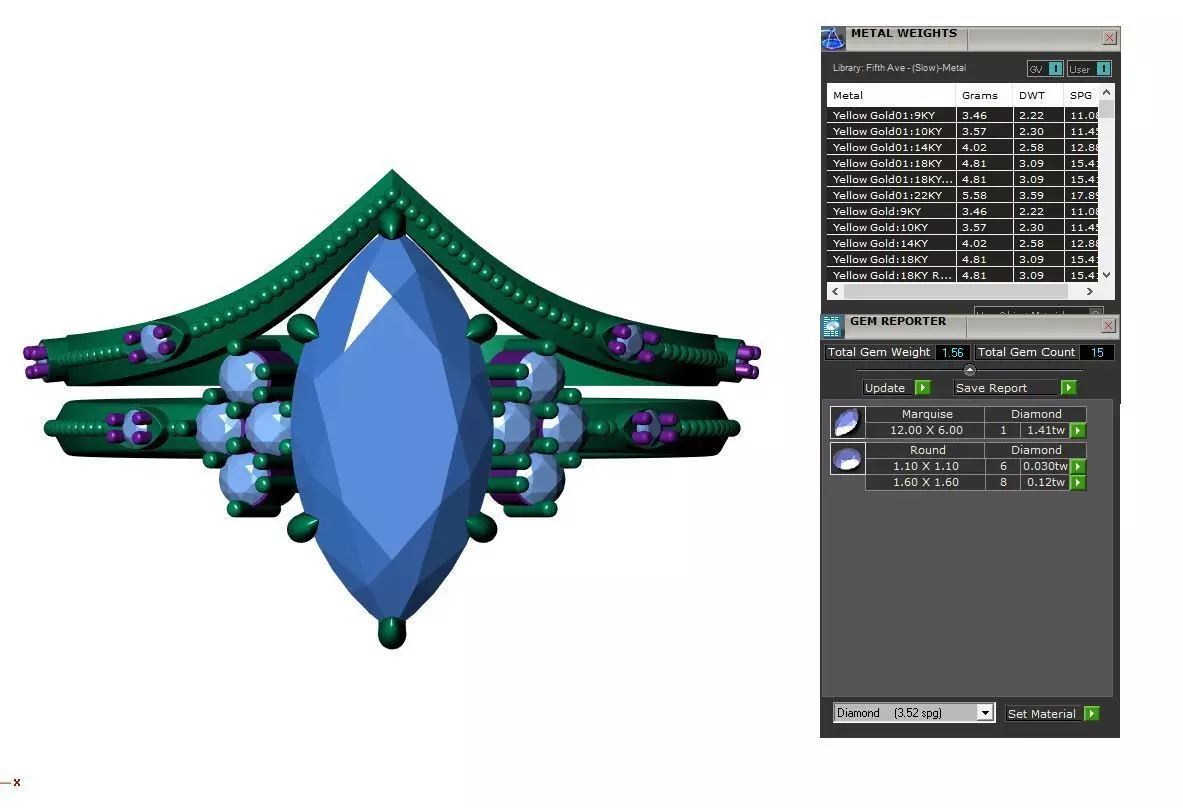Click the 12.00 X 6.00 size cell
Image resolution: width=1183 pixels, height=808 pixels.
tap(926, 431)
